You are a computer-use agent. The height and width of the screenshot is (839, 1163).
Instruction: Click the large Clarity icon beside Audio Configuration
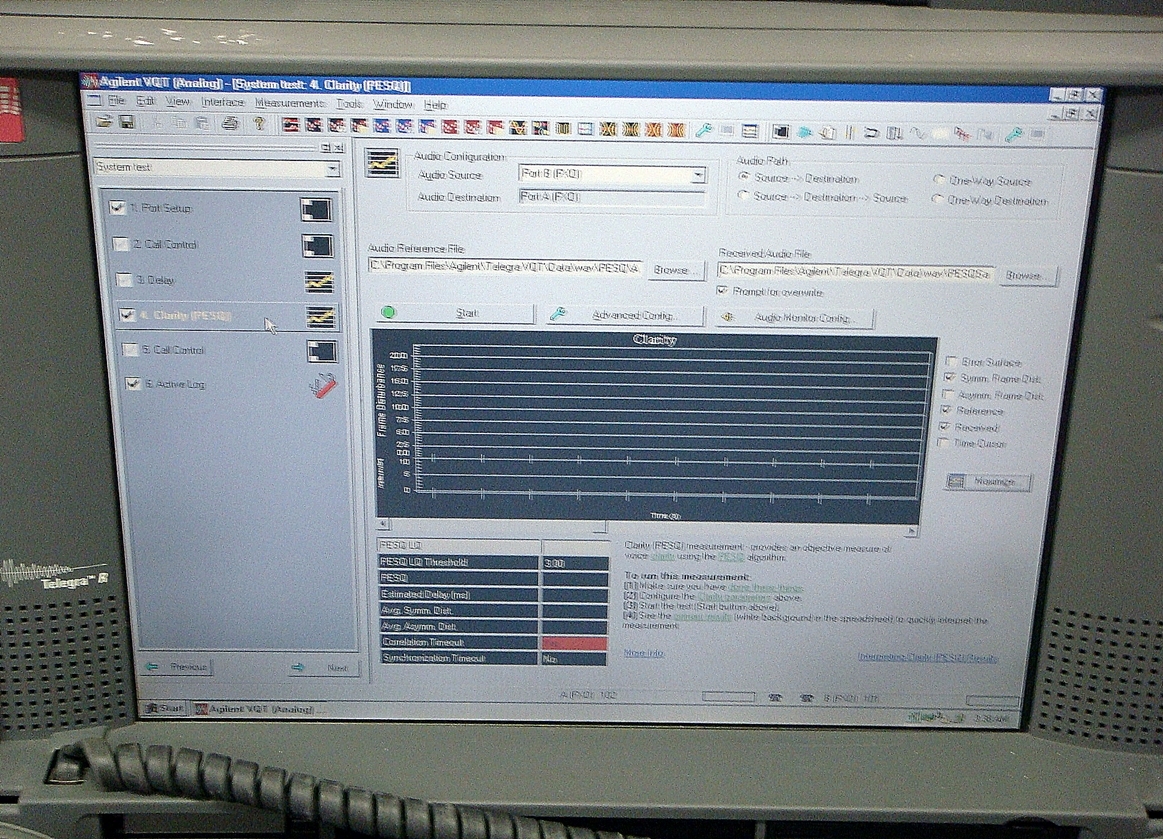(382, 162)
